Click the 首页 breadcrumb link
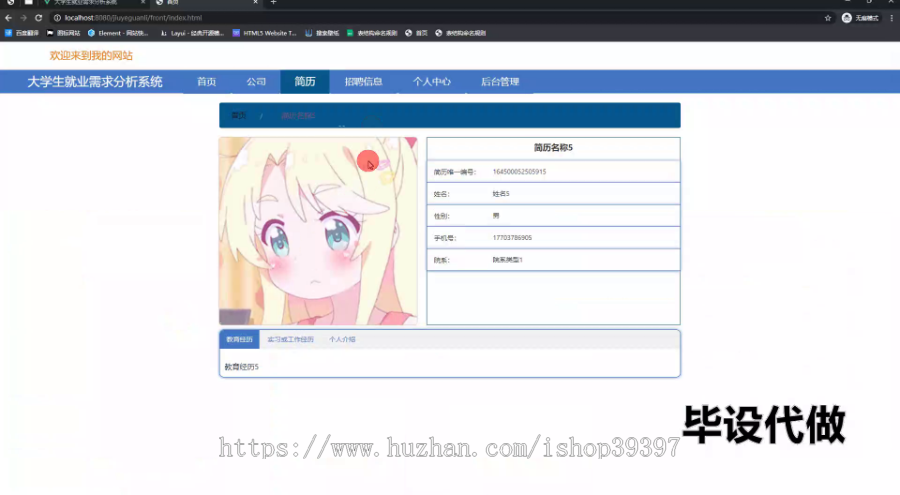 (x=239, y=115)
